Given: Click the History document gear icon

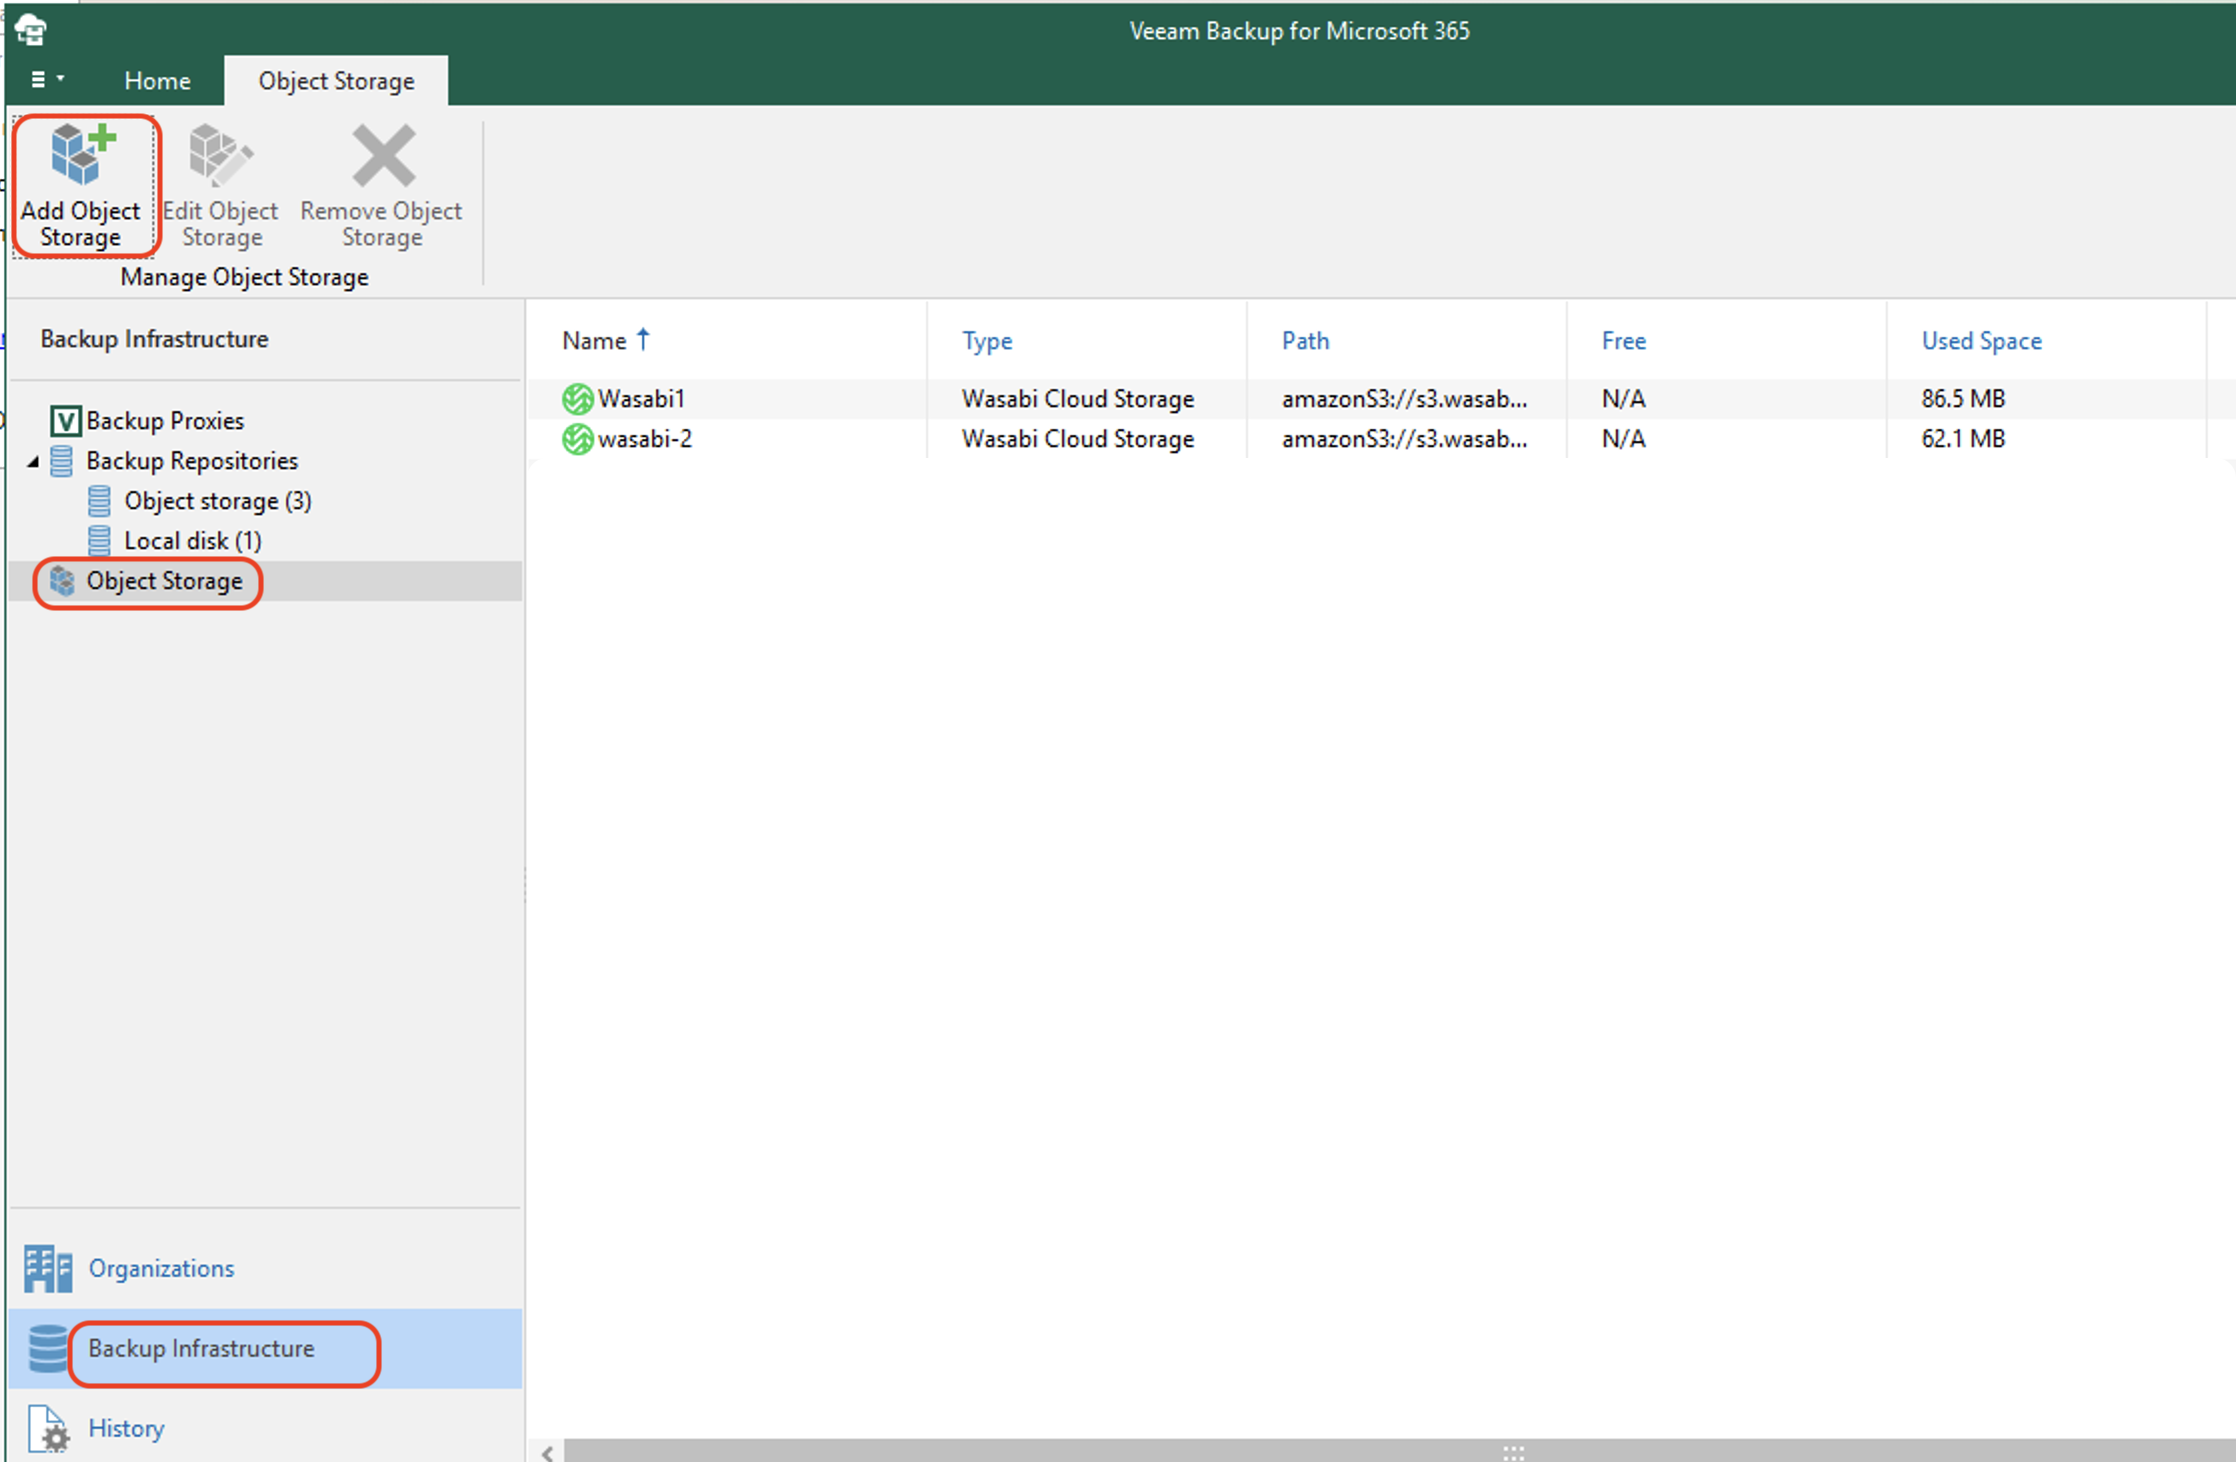Looking at the screenshot, I should pyautogui.click(x=48, y=1429).
